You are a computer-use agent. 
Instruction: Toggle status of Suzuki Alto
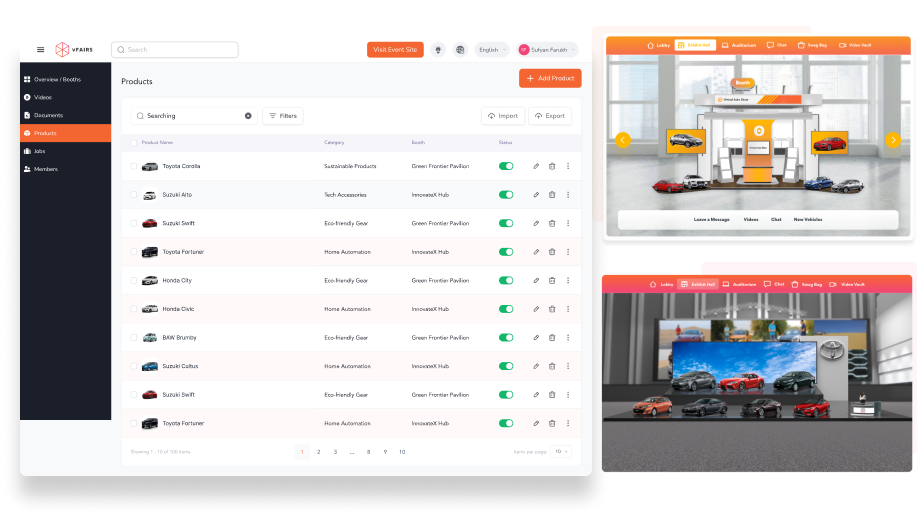[506, 195]
